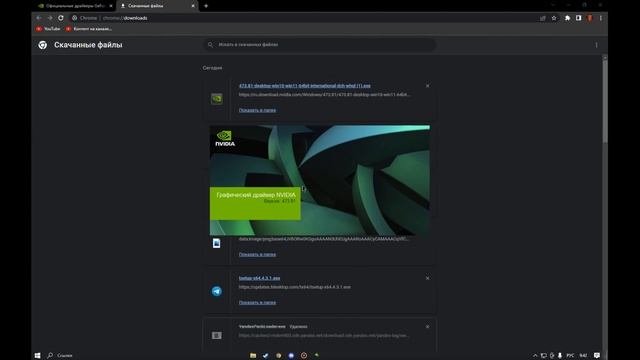
Task: Open the deleted Yandex download URL
Action: [x=324, y=335]
